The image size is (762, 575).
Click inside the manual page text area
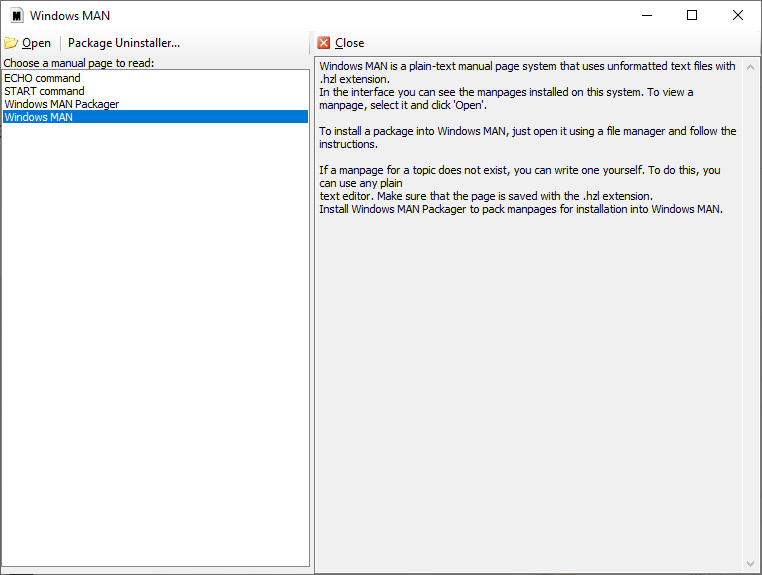(529, 315)
